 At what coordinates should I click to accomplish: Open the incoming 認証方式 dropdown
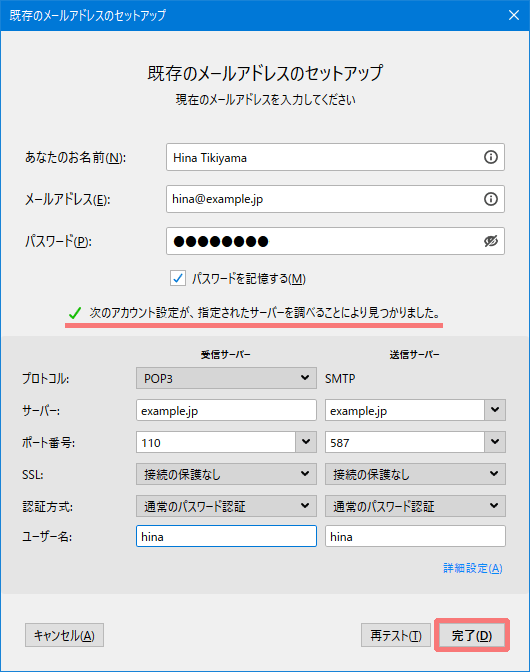click(x=226, y=506)
